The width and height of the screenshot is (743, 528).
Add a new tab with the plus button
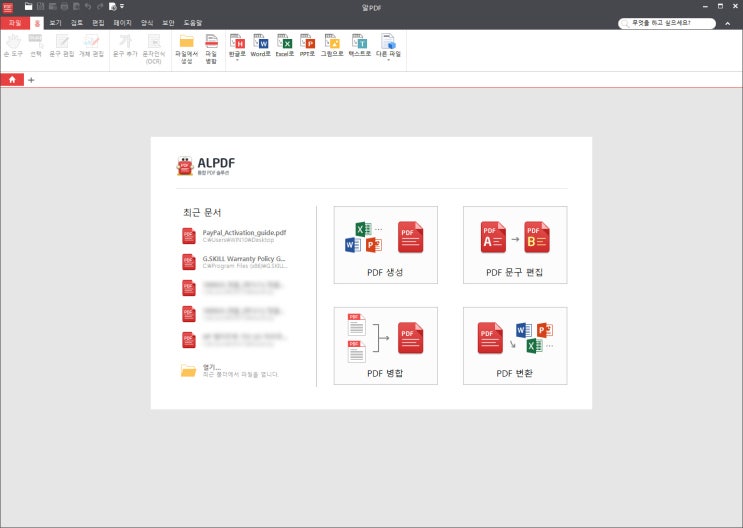coord(31,80)
